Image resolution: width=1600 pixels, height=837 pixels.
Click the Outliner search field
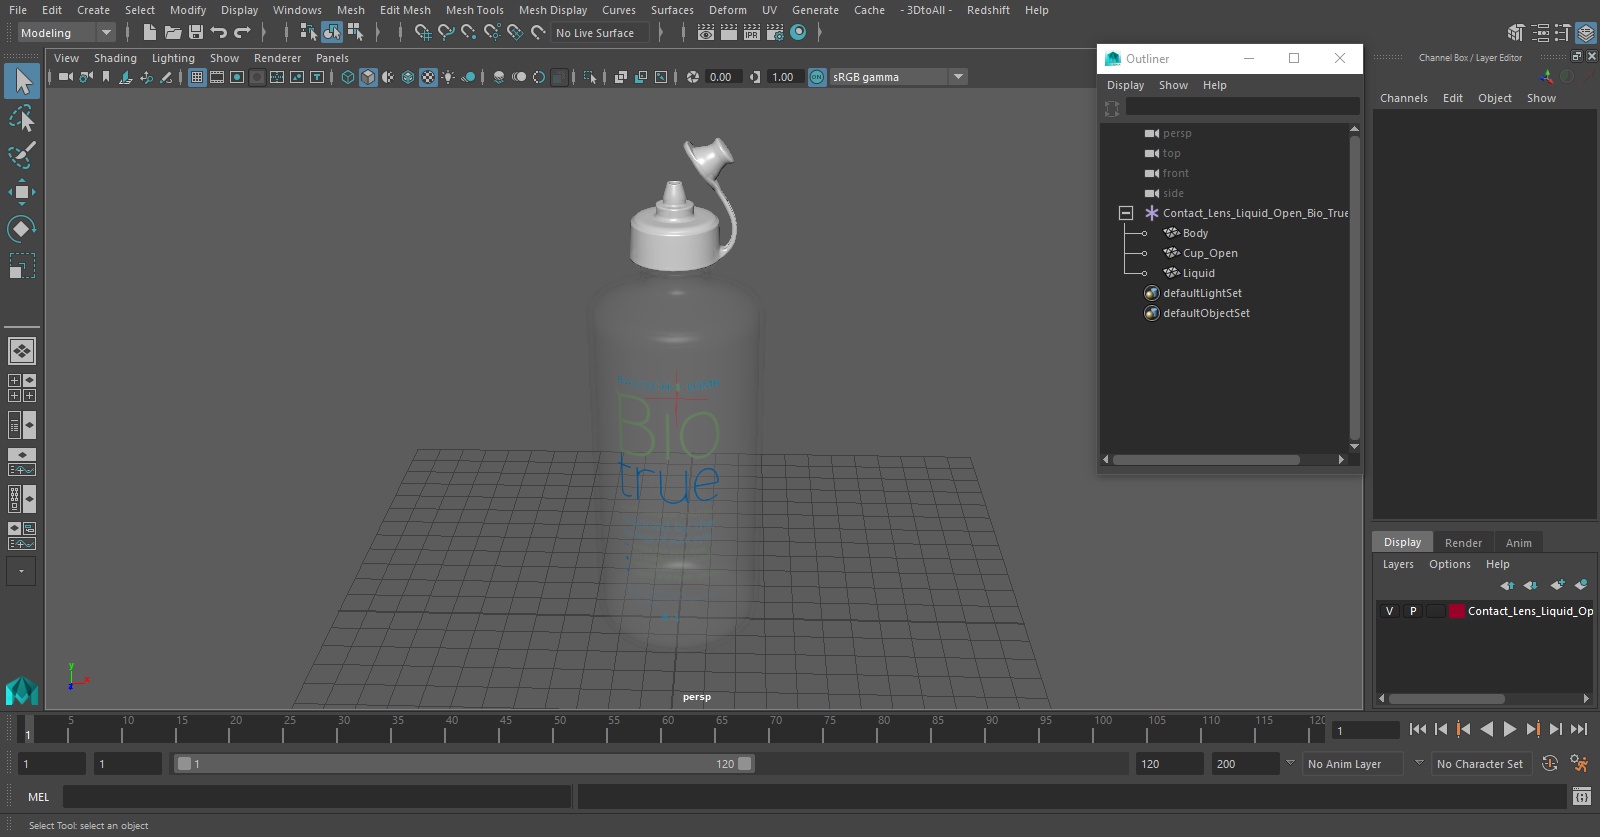(x=1242, y=107)
